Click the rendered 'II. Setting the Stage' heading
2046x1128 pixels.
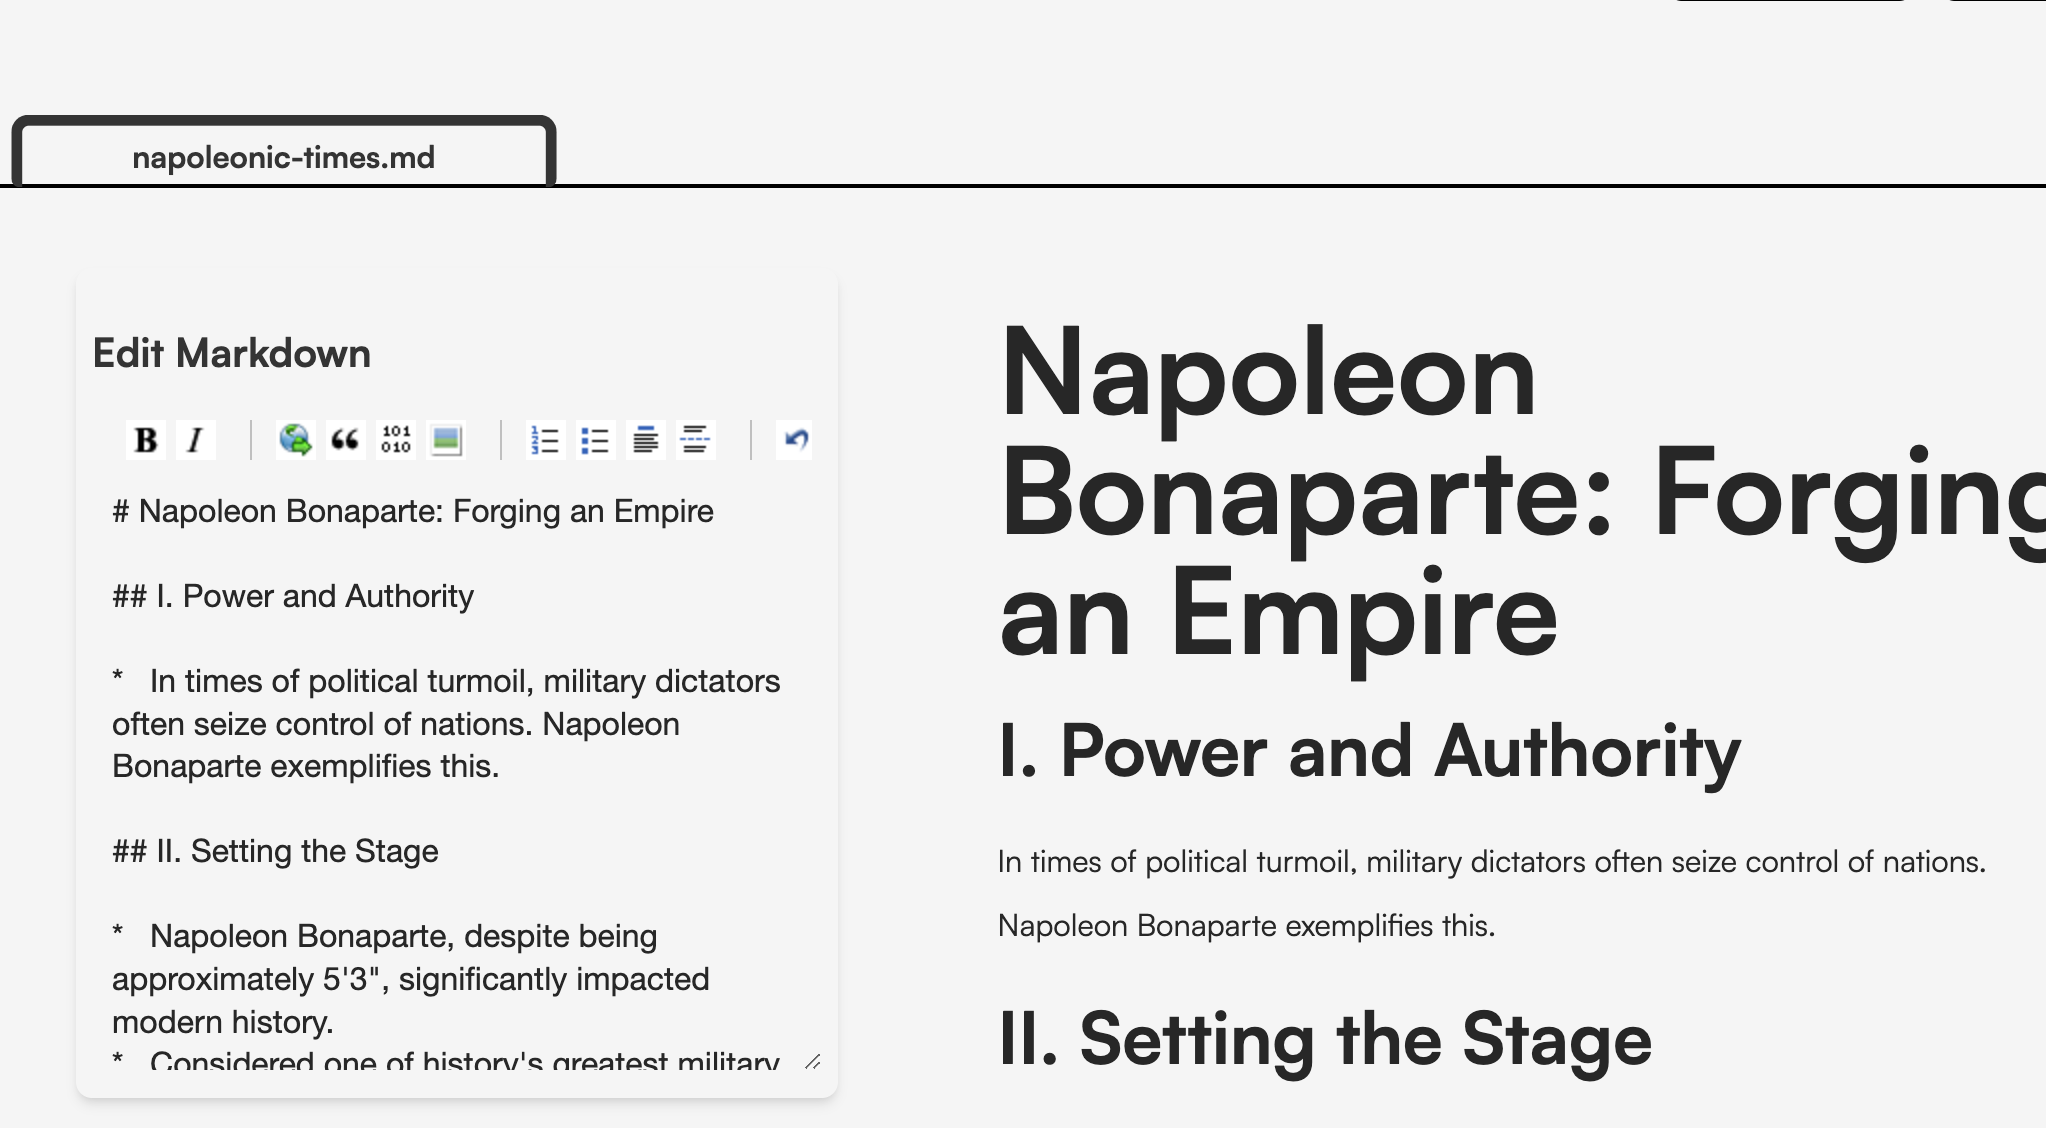coord(1325,1039)
